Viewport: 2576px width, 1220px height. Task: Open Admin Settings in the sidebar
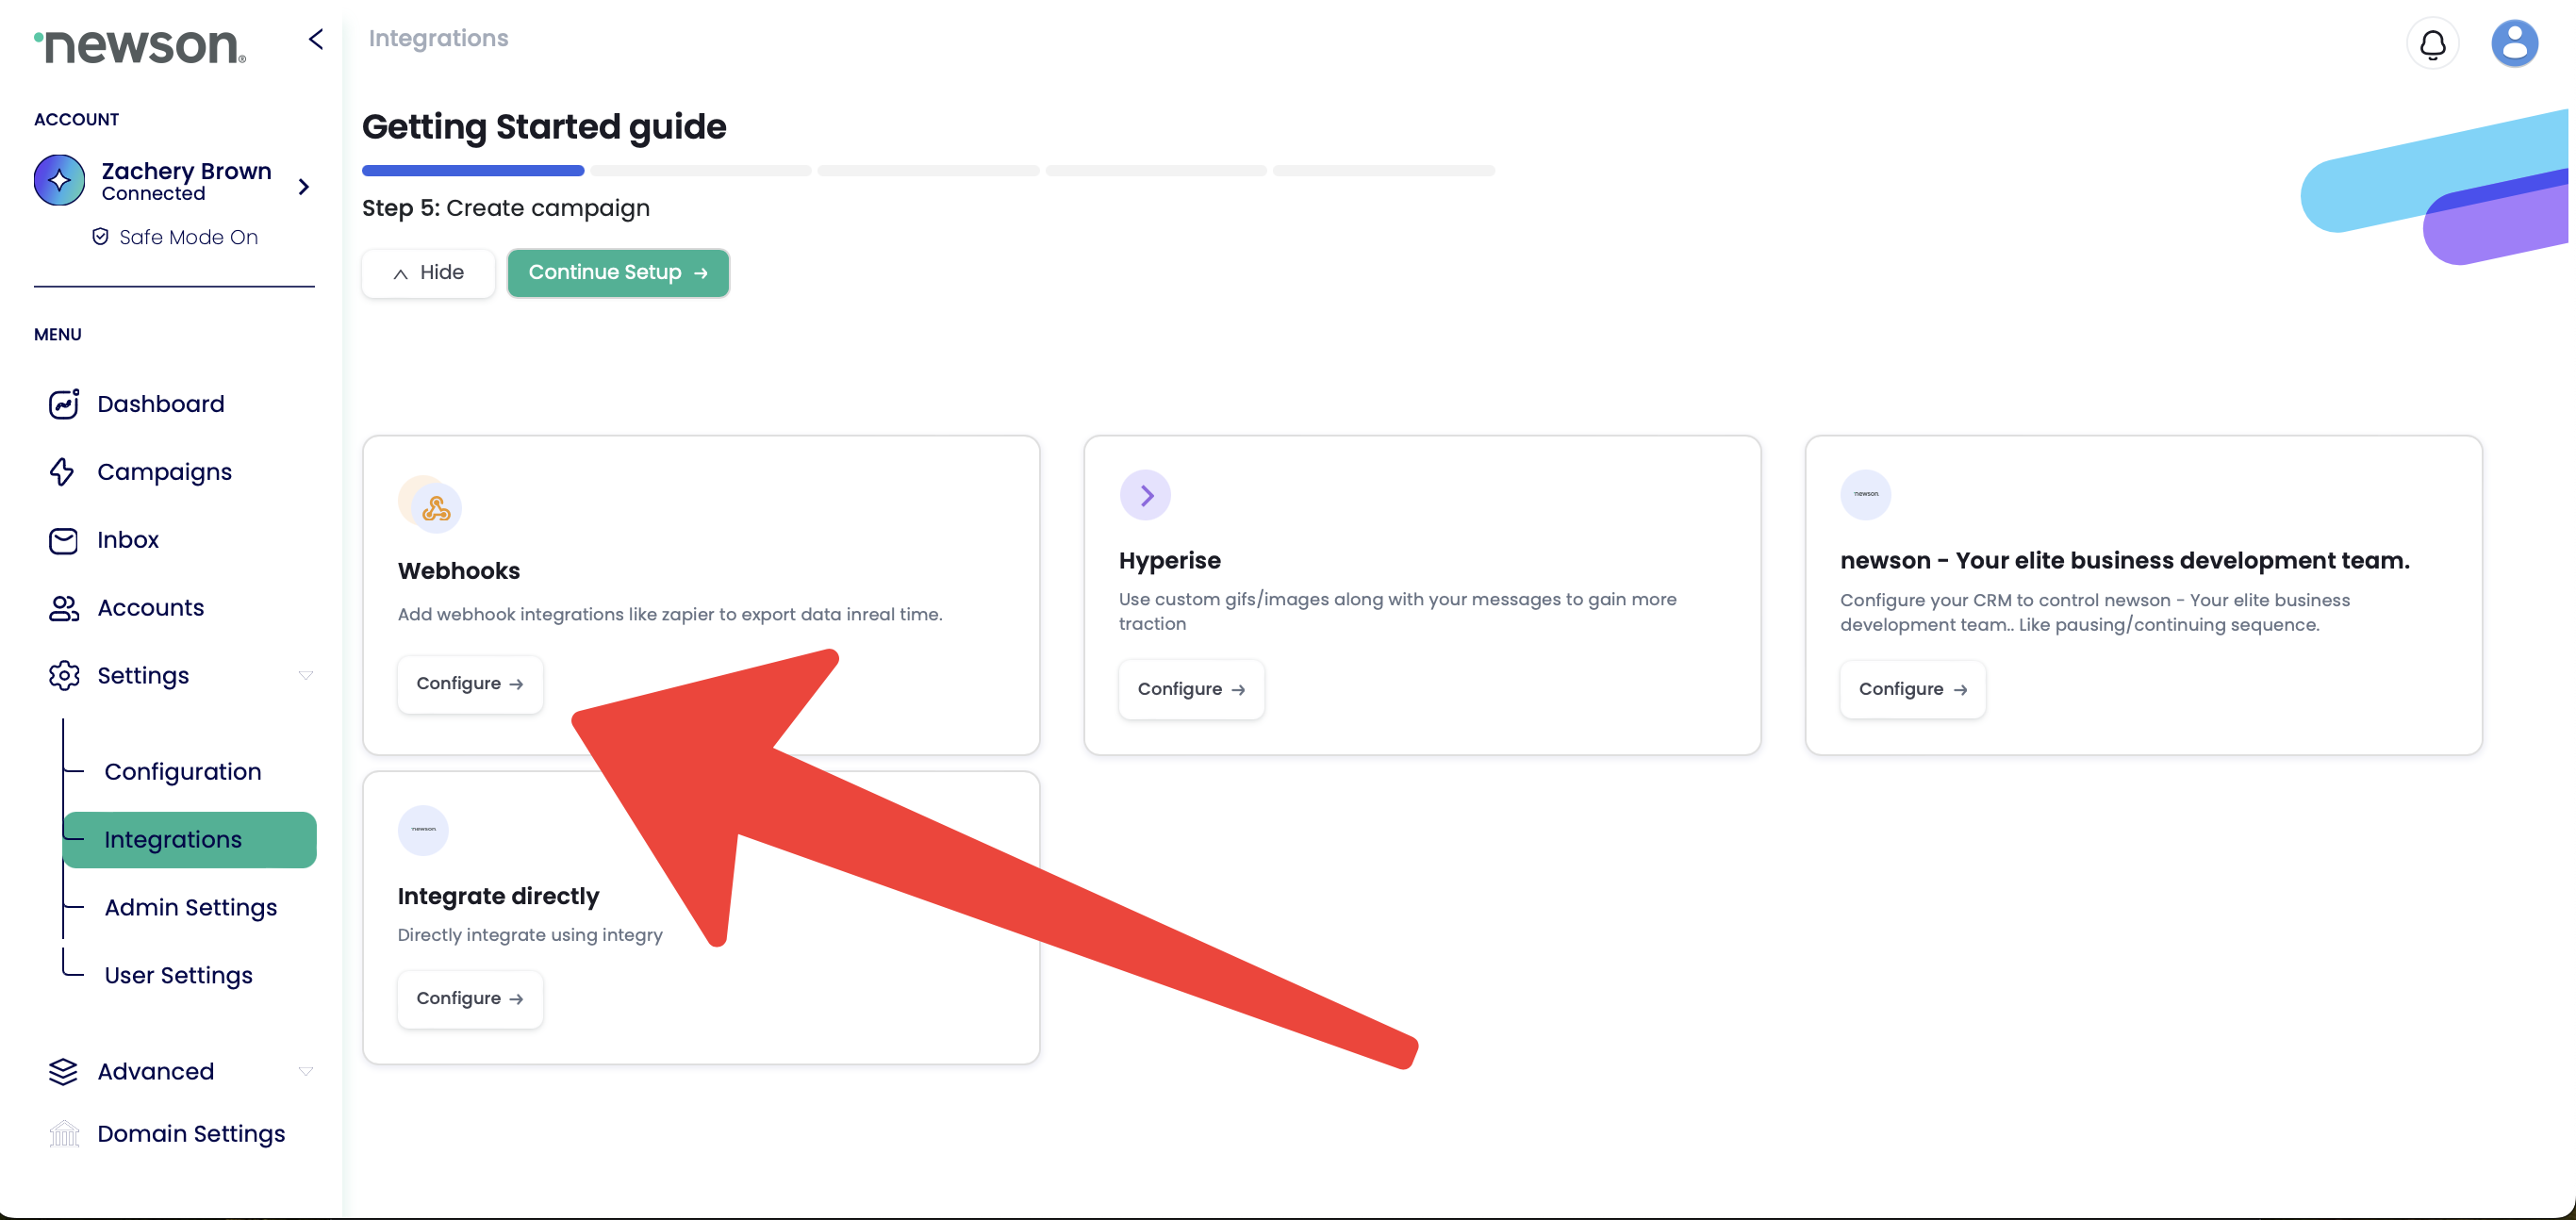(x=190, y=907)
